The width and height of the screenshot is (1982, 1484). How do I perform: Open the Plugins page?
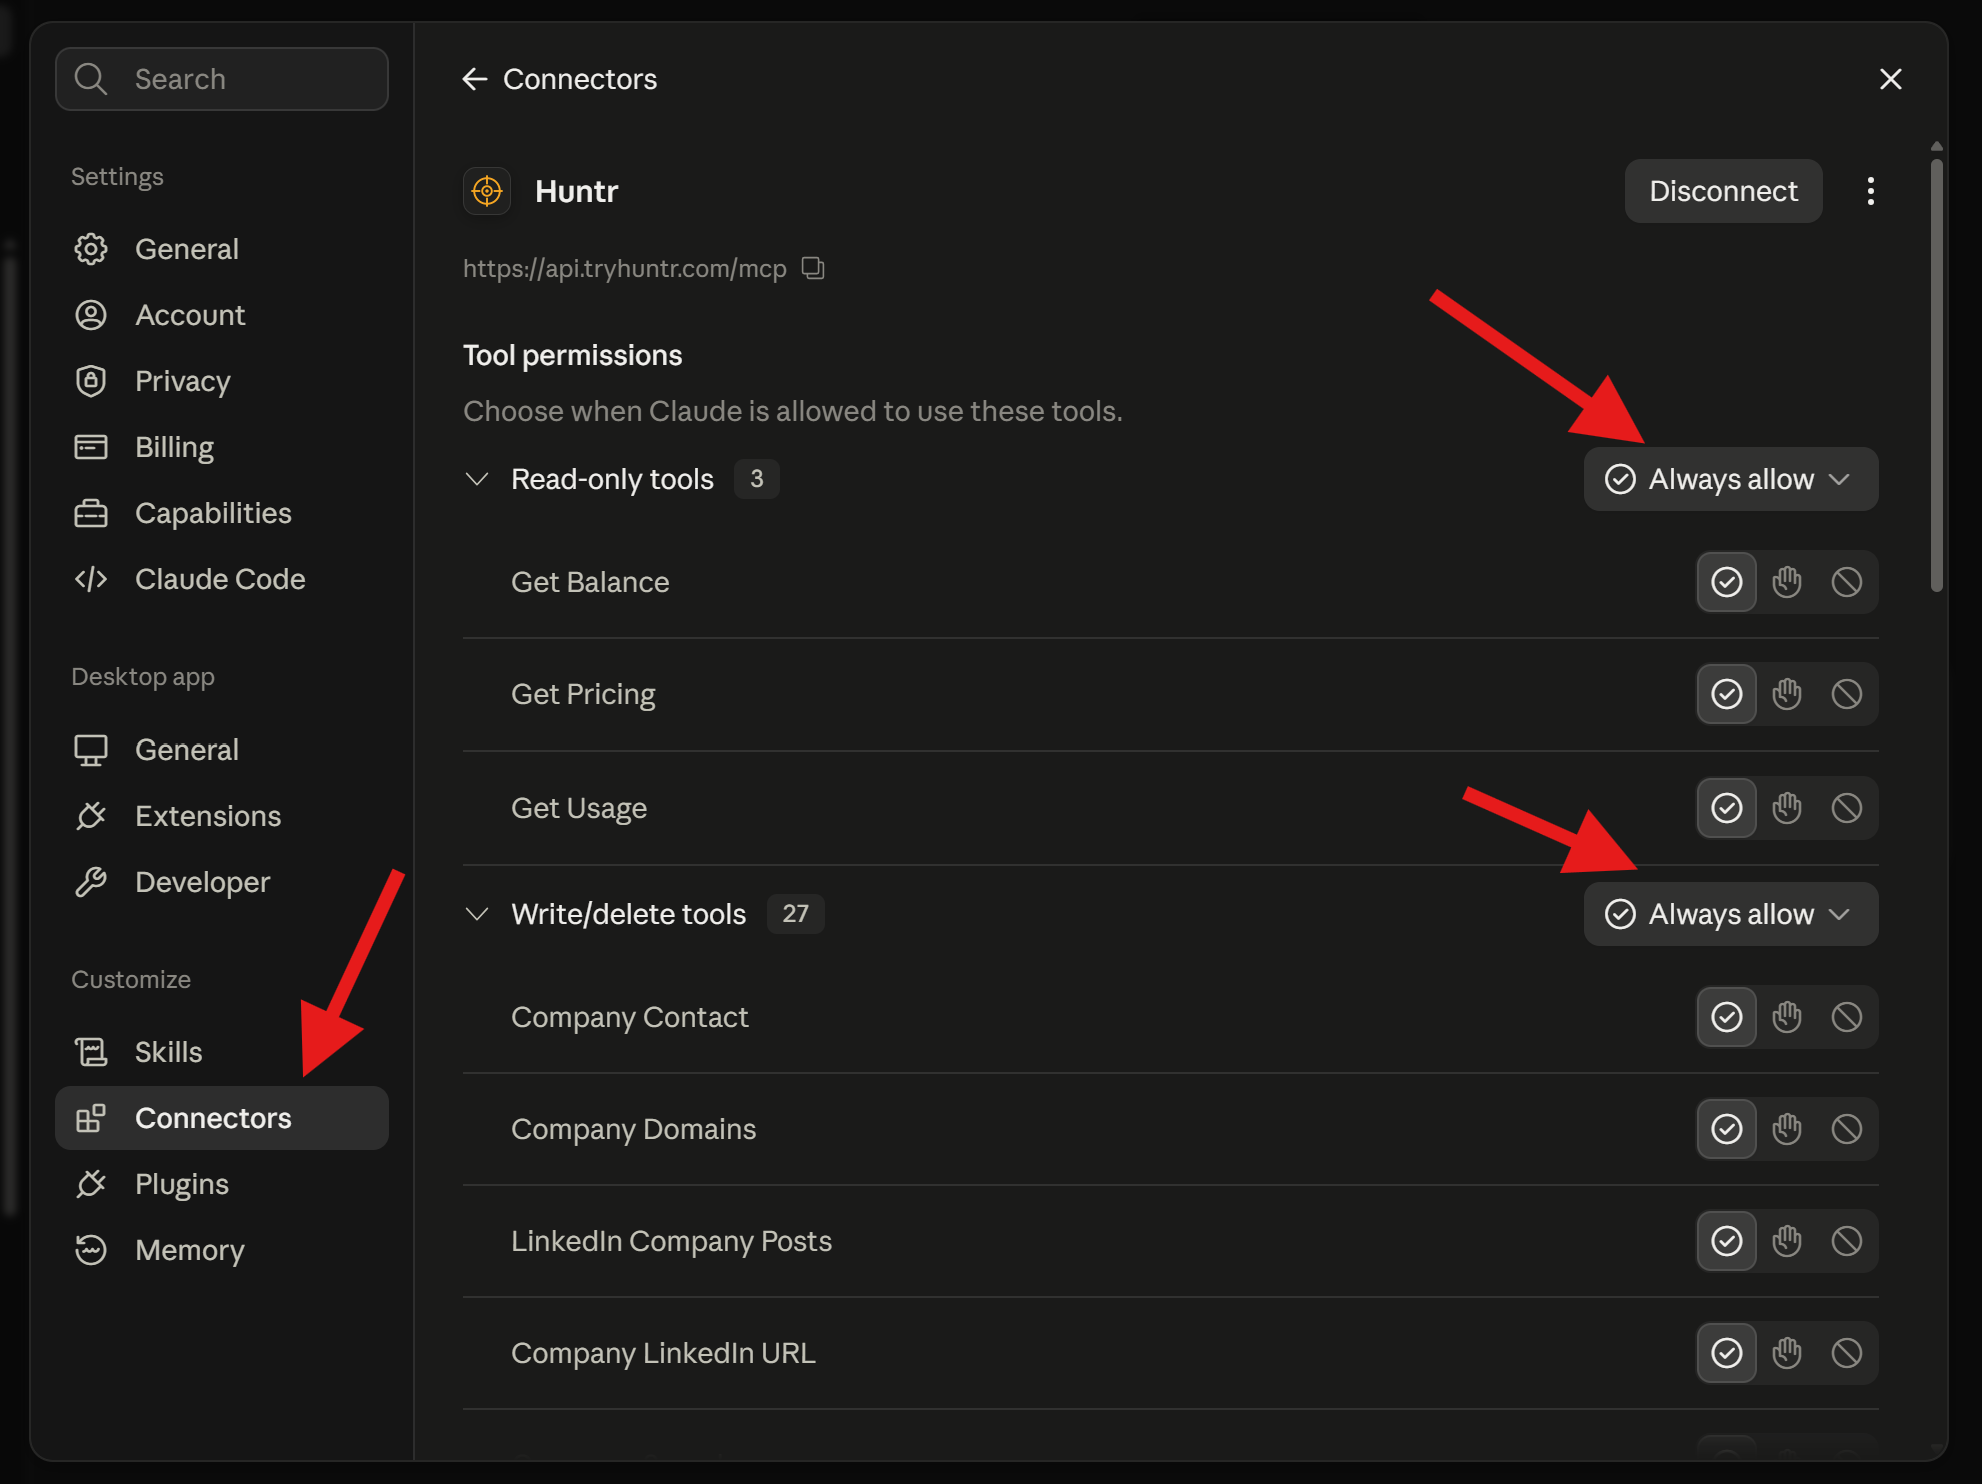(222, 1184)
